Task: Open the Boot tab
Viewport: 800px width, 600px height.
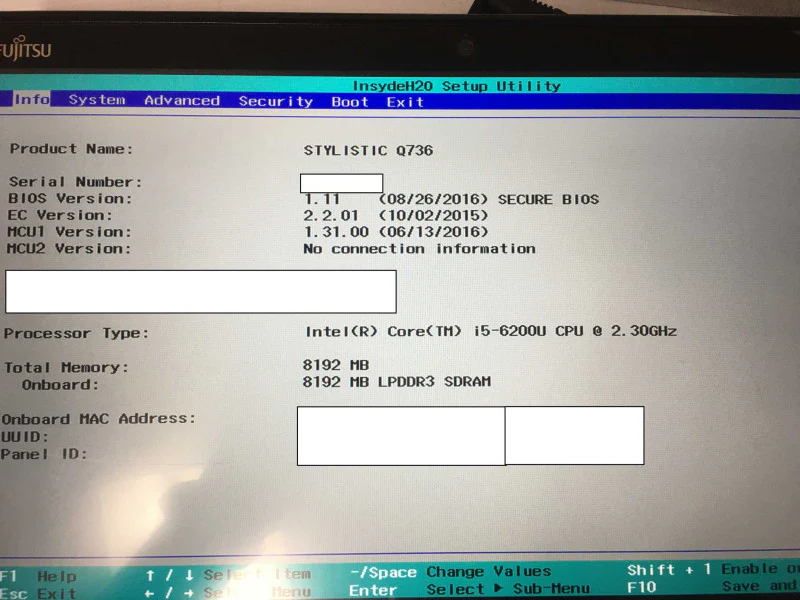Action: point(349,102)
